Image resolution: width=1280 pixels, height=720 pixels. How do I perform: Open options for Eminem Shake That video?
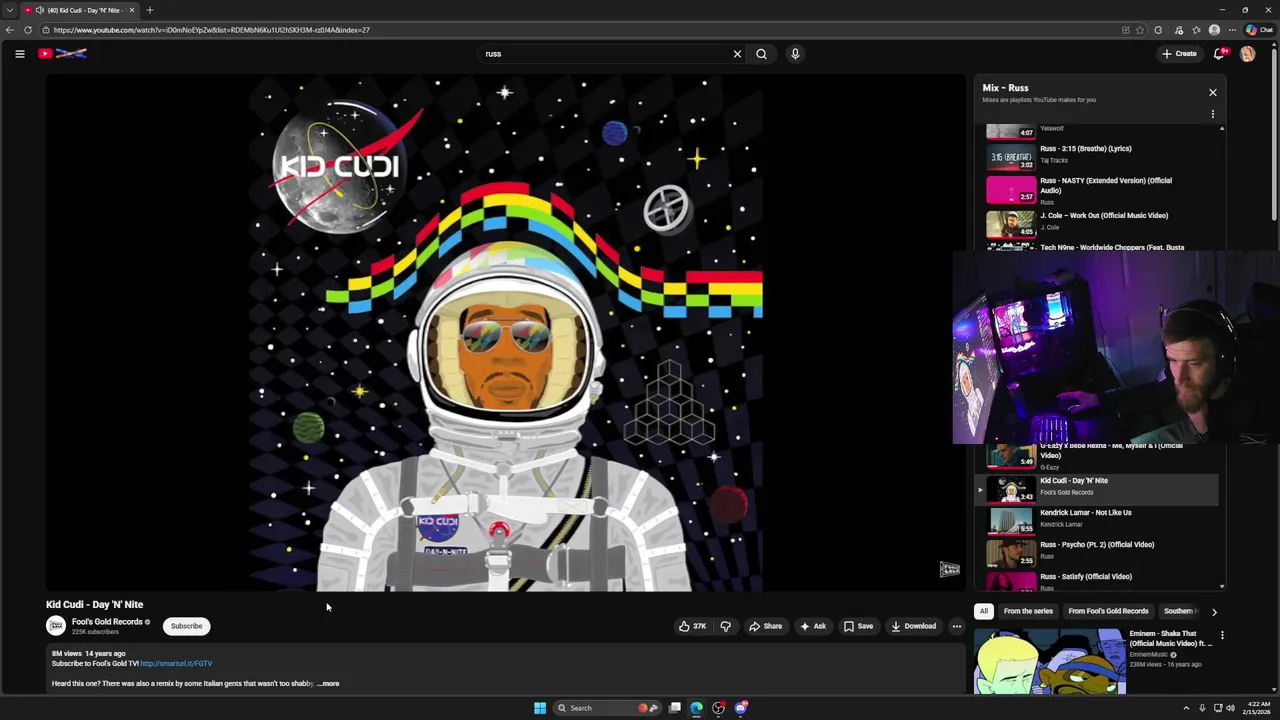click(x=1222, y=635)
